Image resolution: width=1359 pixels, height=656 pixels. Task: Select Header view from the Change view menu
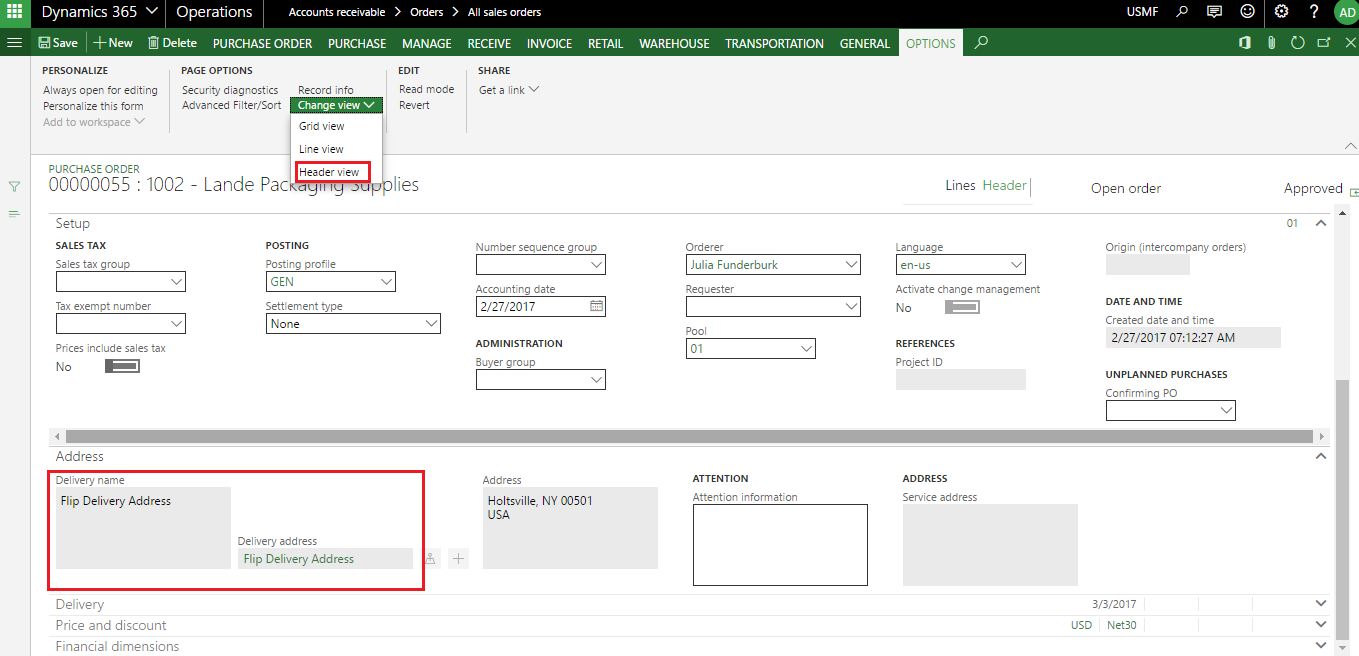point(329,172)
